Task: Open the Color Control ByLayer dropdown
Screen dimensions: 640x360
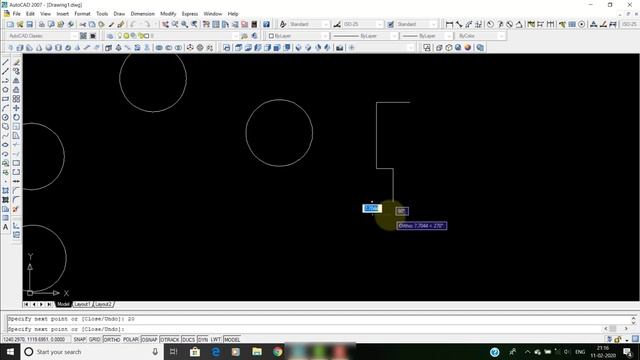Action: click(298, 36)
